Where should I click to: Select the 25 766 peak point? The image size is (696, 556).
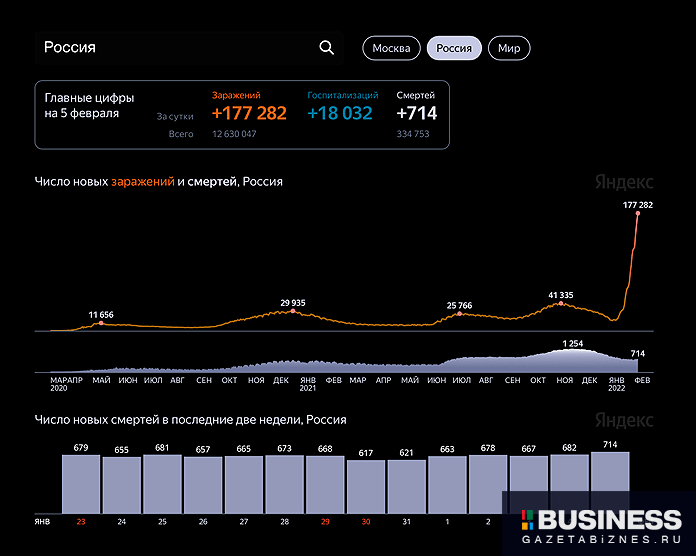point(459,313)
